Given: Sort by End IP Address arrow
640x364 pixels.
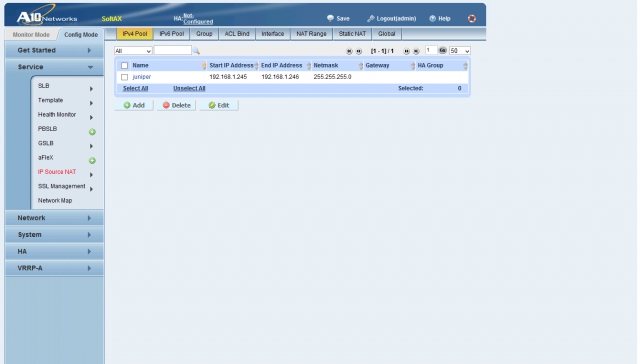Looking at the screenshot, I should point(309,66).
